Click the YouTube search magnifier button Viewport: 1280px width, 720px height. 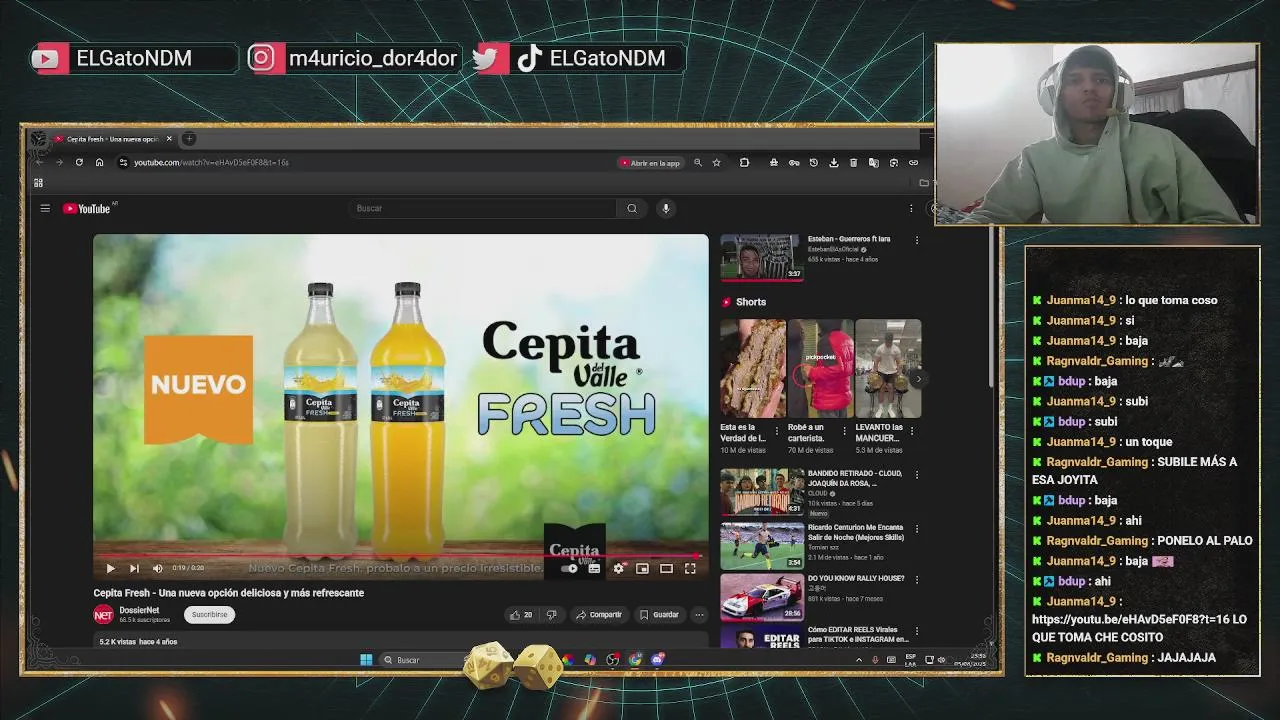pyautogui.click(x=632, y=208)
